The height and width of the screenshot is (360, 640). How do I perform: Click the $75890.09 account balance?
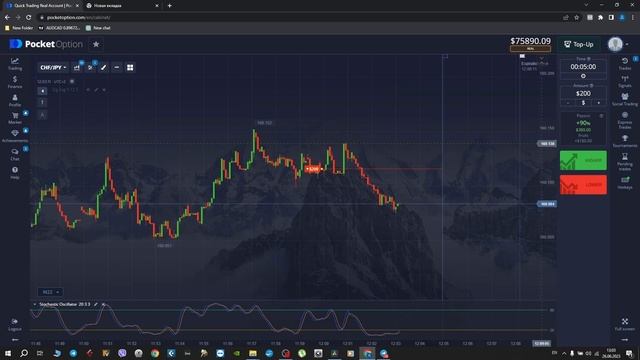pyautogui.click(x=530, y=41)
